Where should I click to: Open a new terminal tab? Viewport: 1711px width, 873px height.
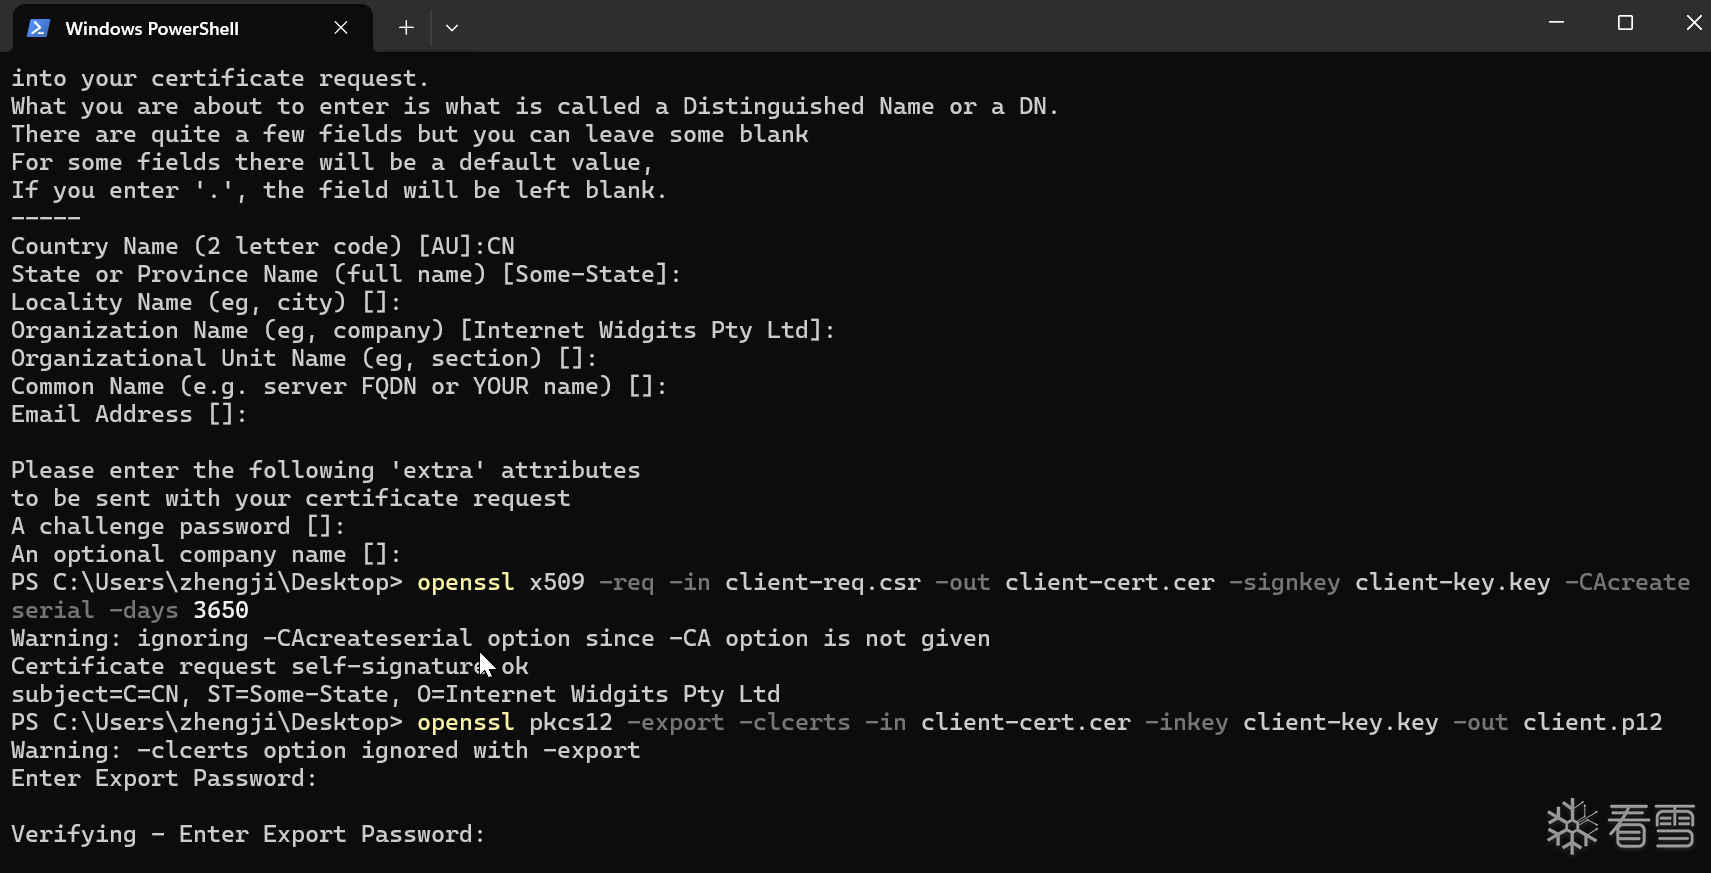[x=406, y=28]
